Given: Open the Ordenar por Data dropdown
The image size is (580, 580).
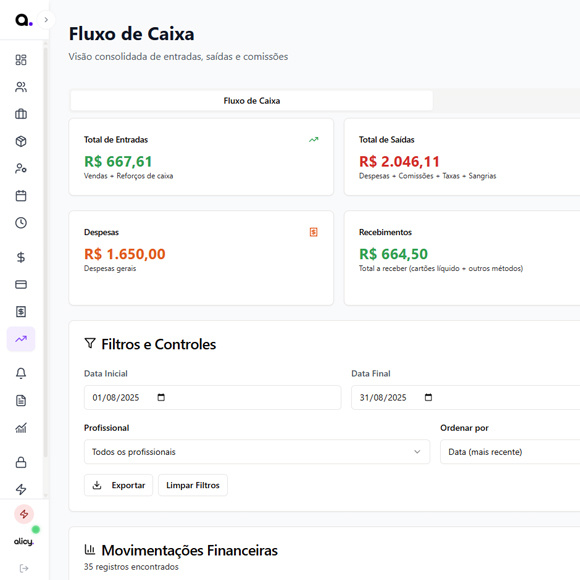Looking at the screenshot, I should (510, 452).
